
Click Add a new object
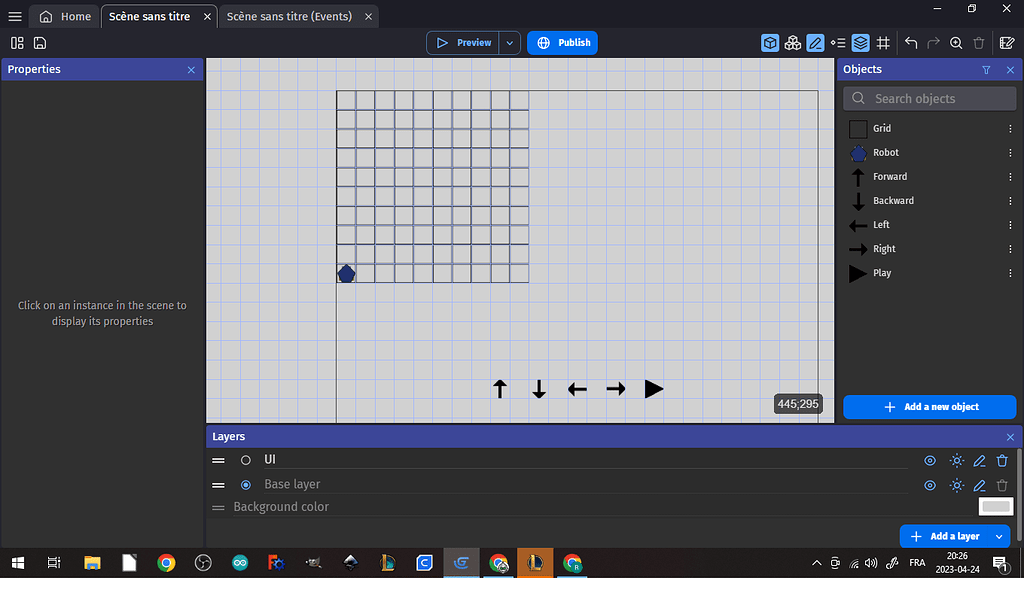[x=929, y=407]
